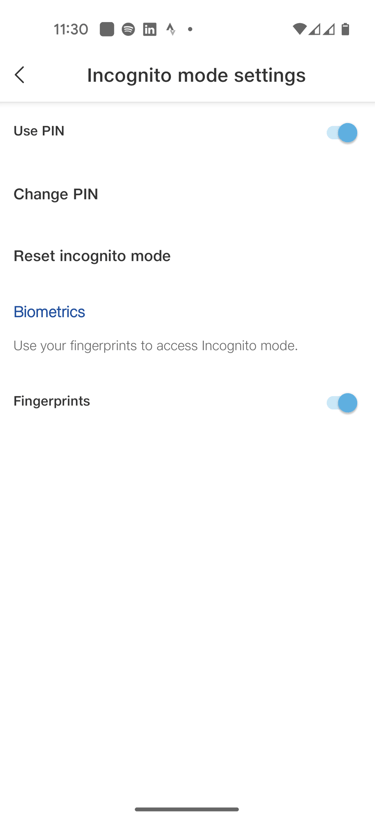
Task: Tap the Biometrics section heading
Action: point(49,312)
